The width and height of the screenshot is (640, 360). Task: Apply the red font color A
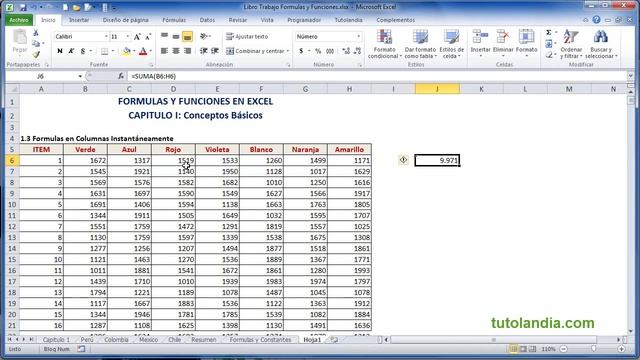point(143,51)
